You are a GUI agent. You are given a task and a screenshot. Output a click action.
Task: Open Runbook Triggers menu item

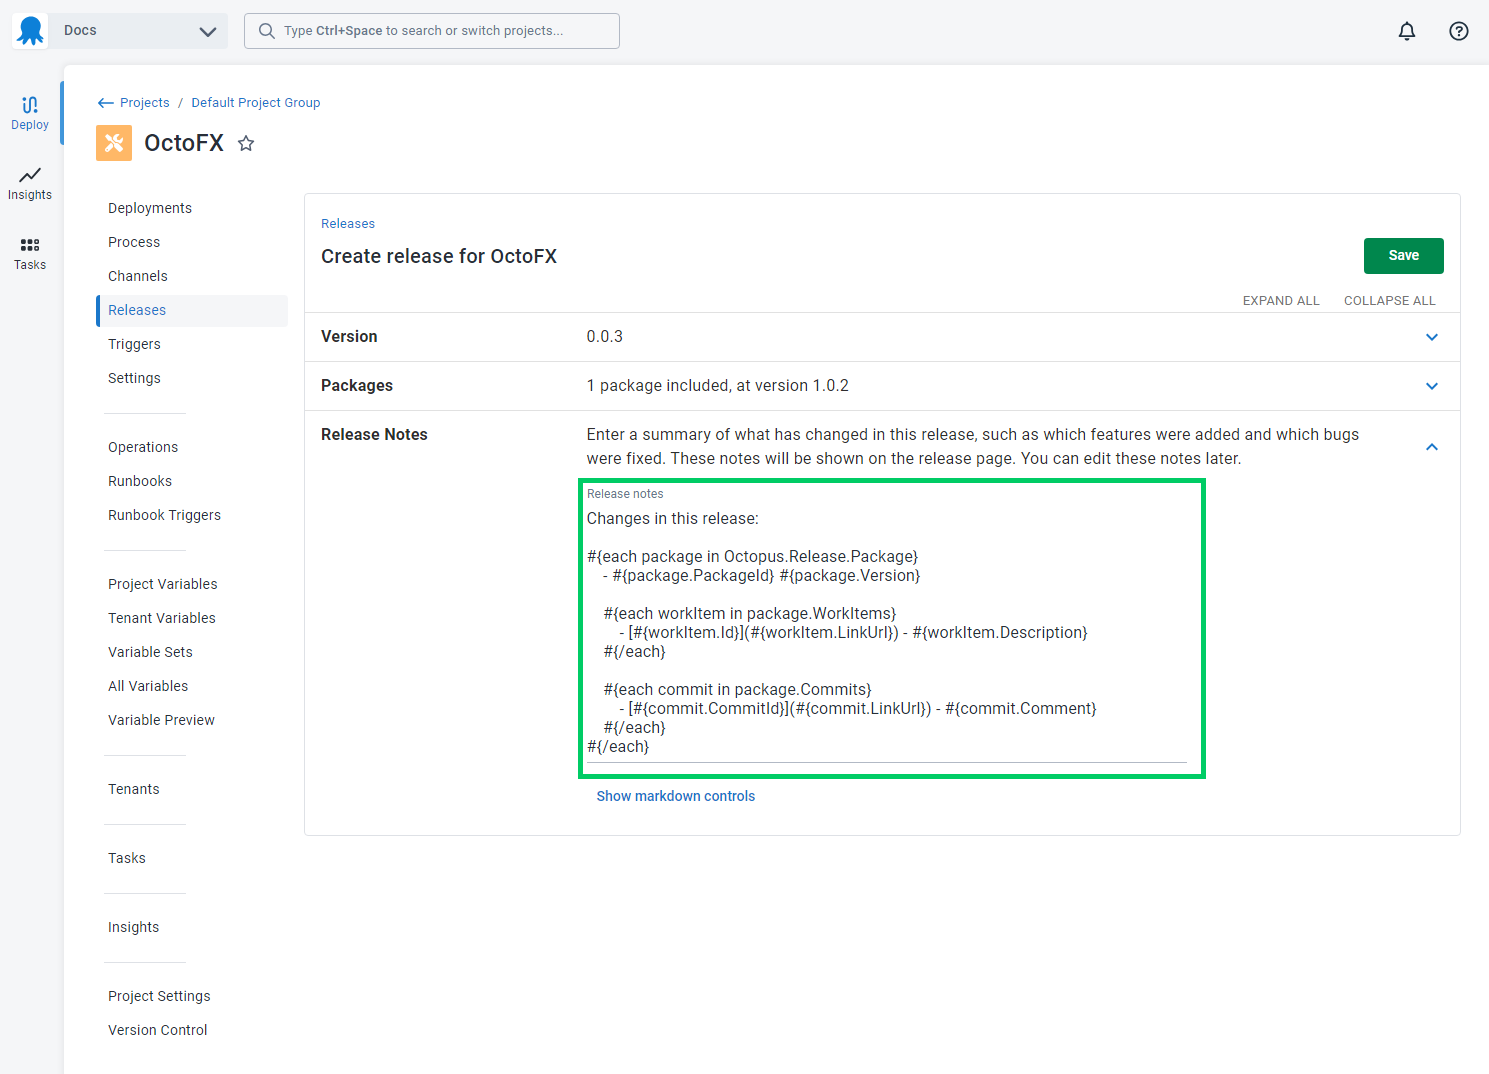164,515
